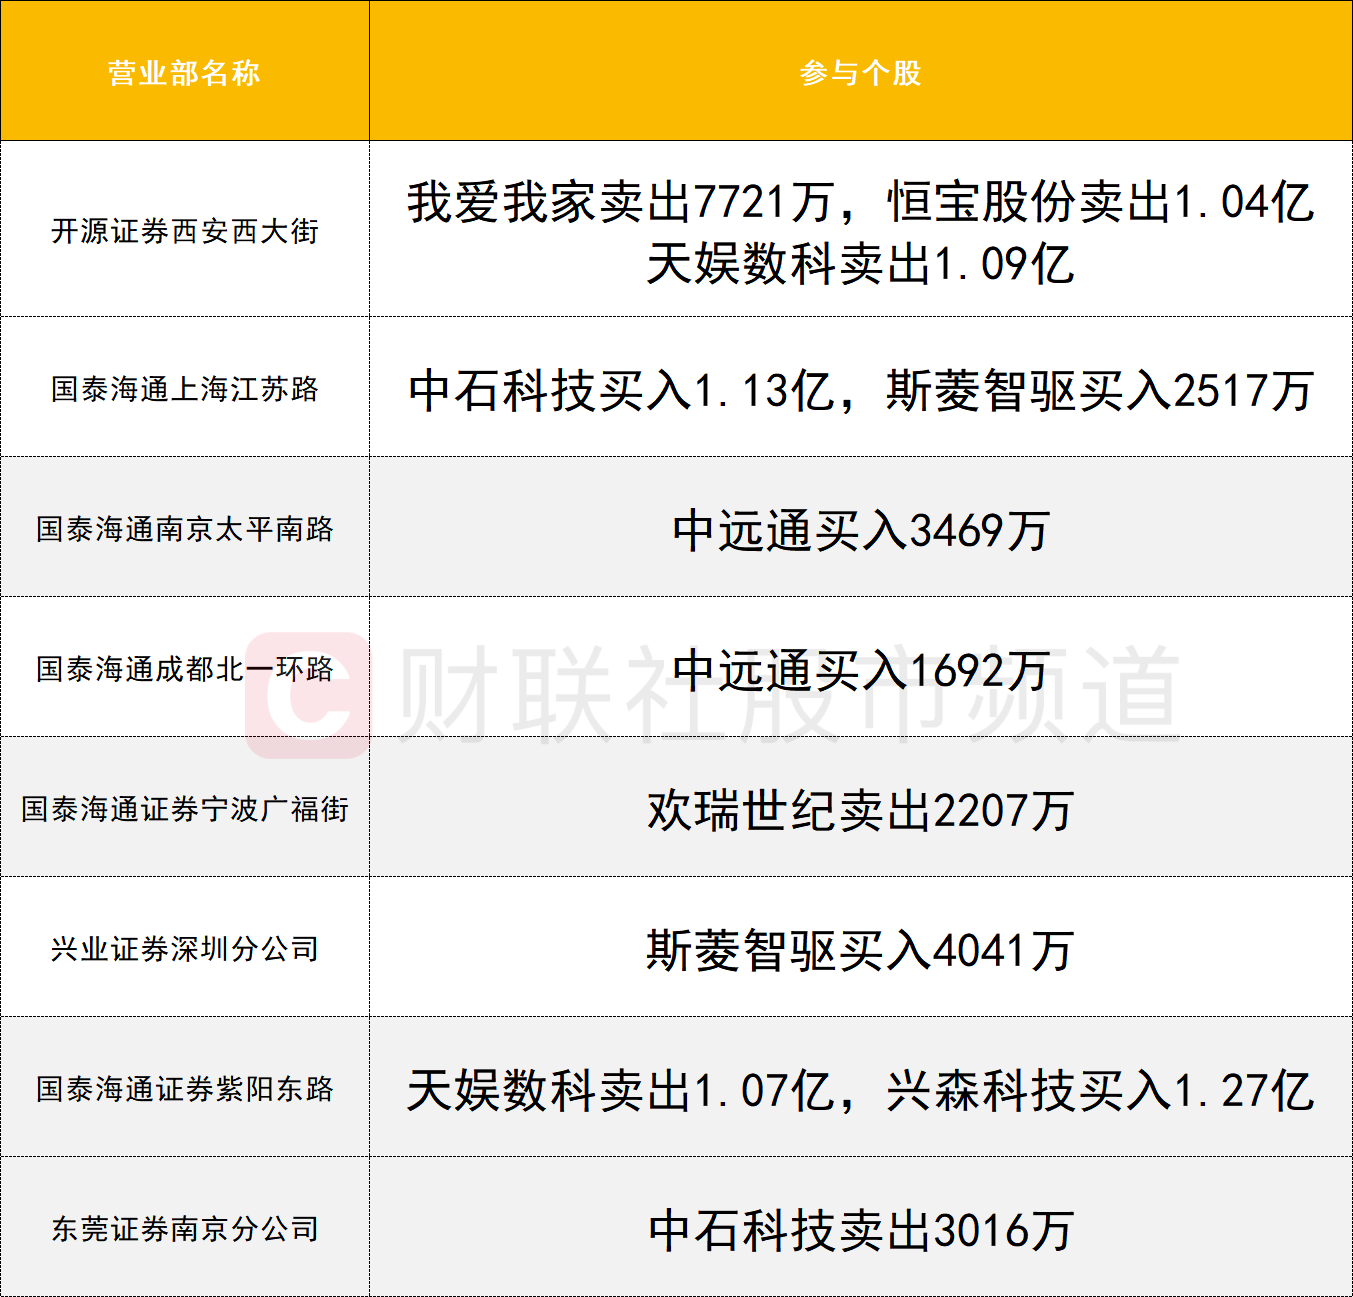Viewport: 1353px width, 1297px height.
Task: Click the header '营业部名称'
Action: point(184,73)
